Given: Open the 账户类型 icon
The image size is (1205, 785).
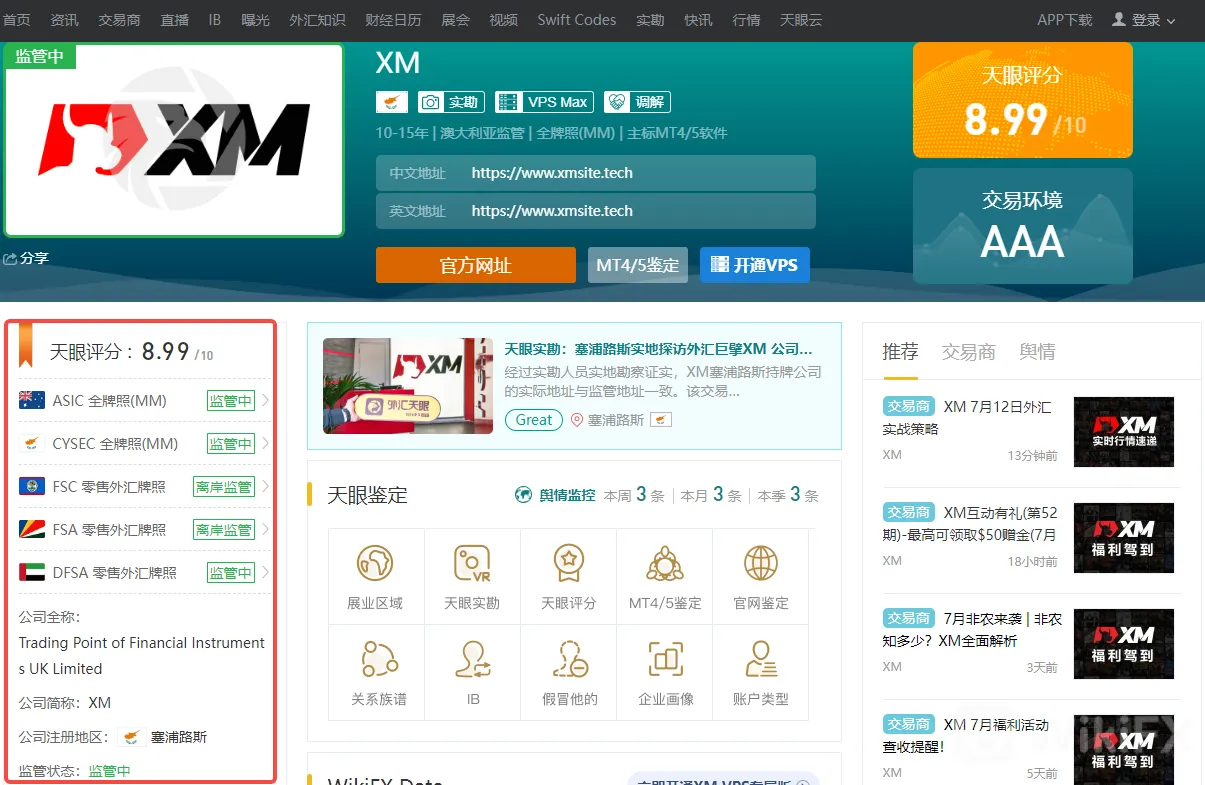Looking at the screenshot, I should 761,659.
